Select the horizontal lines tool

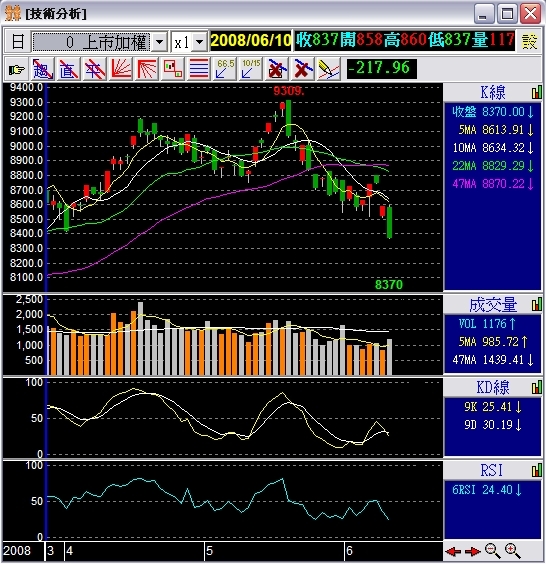[x=199, y=69]
